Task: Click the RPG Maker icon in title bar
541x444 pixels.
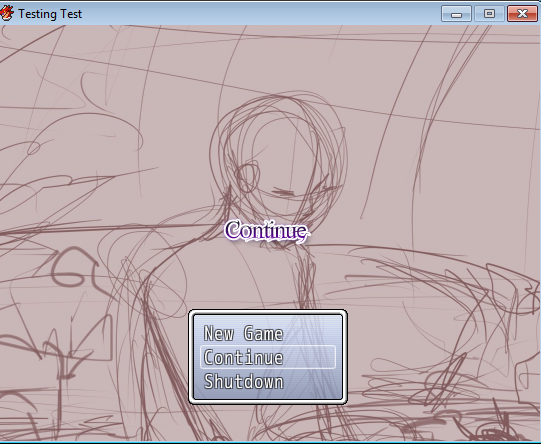Action: [x=6, y=13]
